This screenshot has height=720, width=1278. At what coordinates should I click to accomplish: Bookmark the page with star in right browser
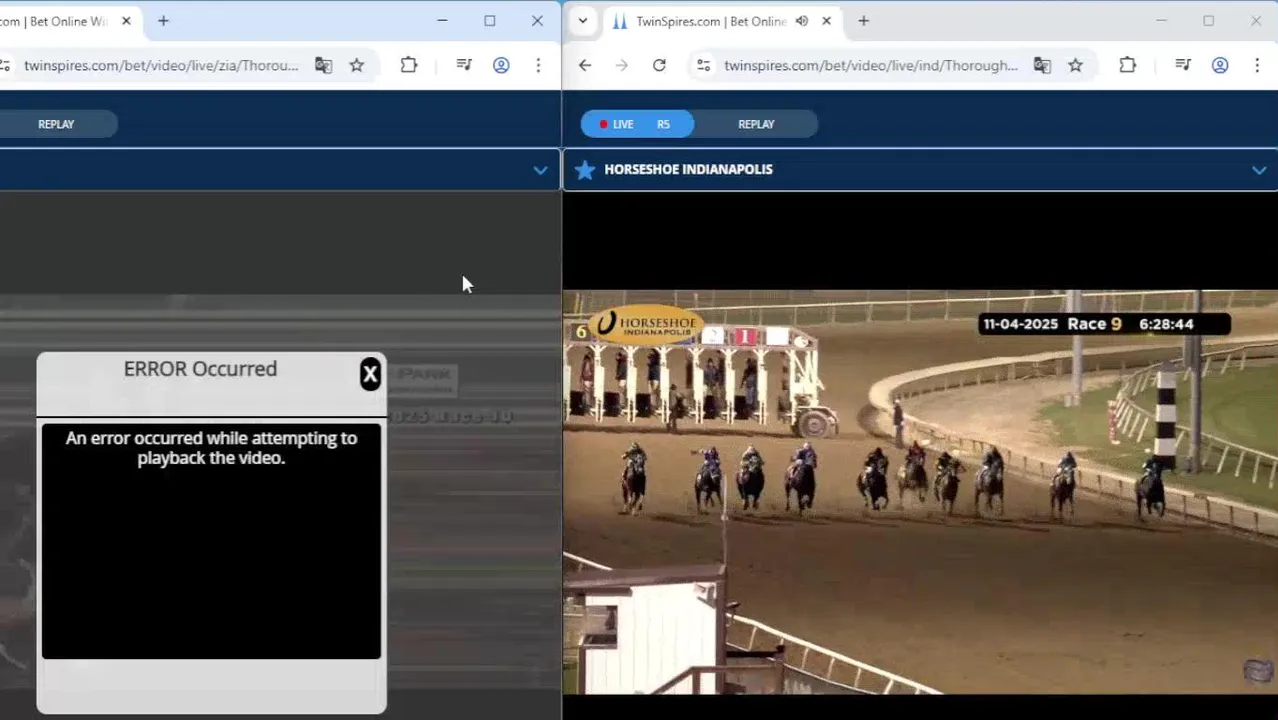pyautogui.click(x=1076, y=65)
